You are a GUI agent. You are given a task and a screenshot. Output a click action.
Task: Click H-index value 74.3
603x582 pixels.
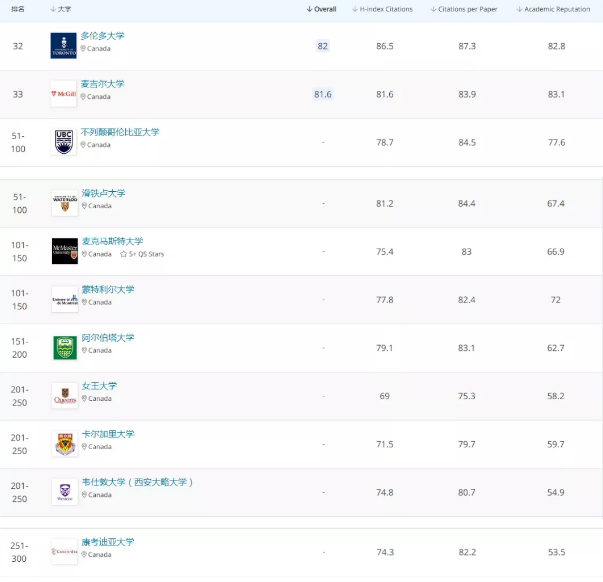tap(385, 552)
